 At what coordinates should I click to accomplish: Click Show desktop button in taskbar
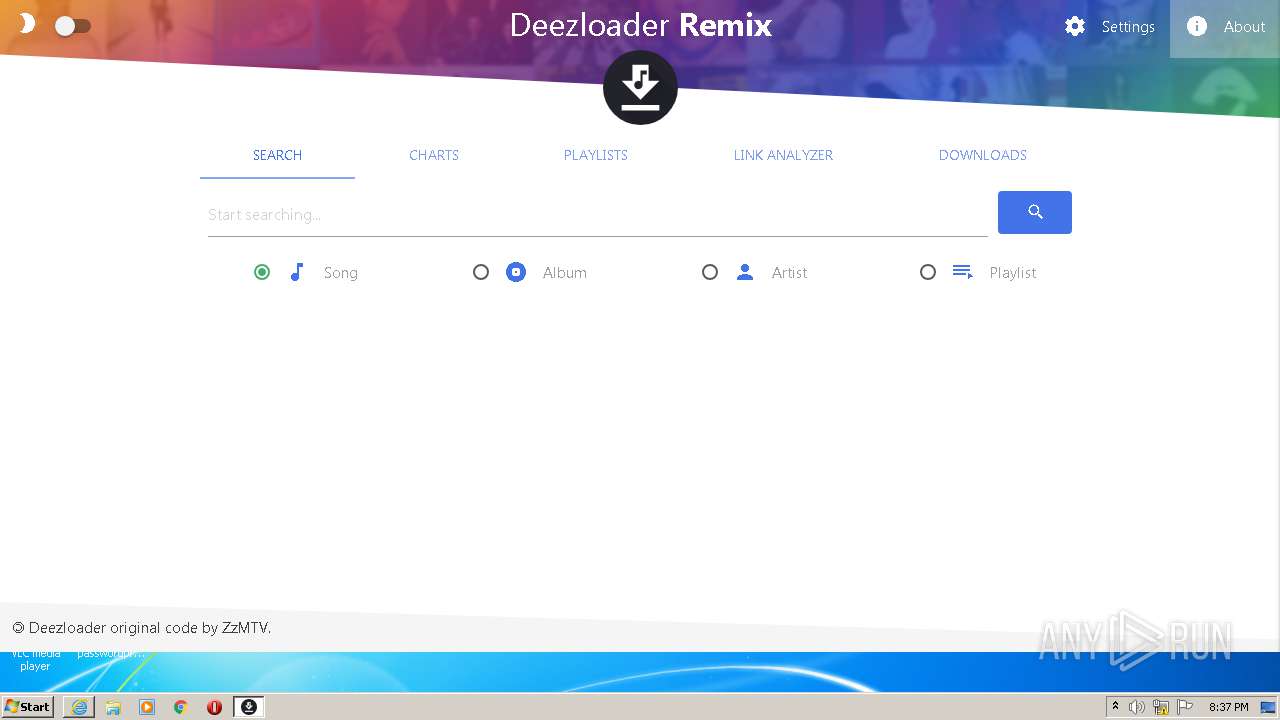click(1268, 707)
